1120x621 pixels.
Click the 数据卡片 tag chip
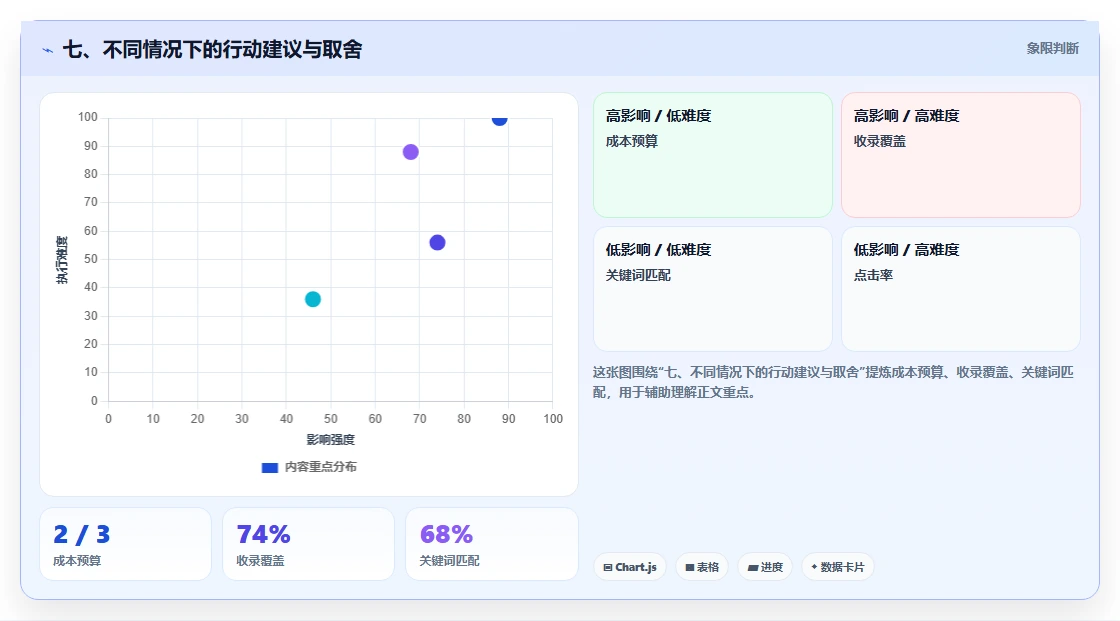point(838,567)
